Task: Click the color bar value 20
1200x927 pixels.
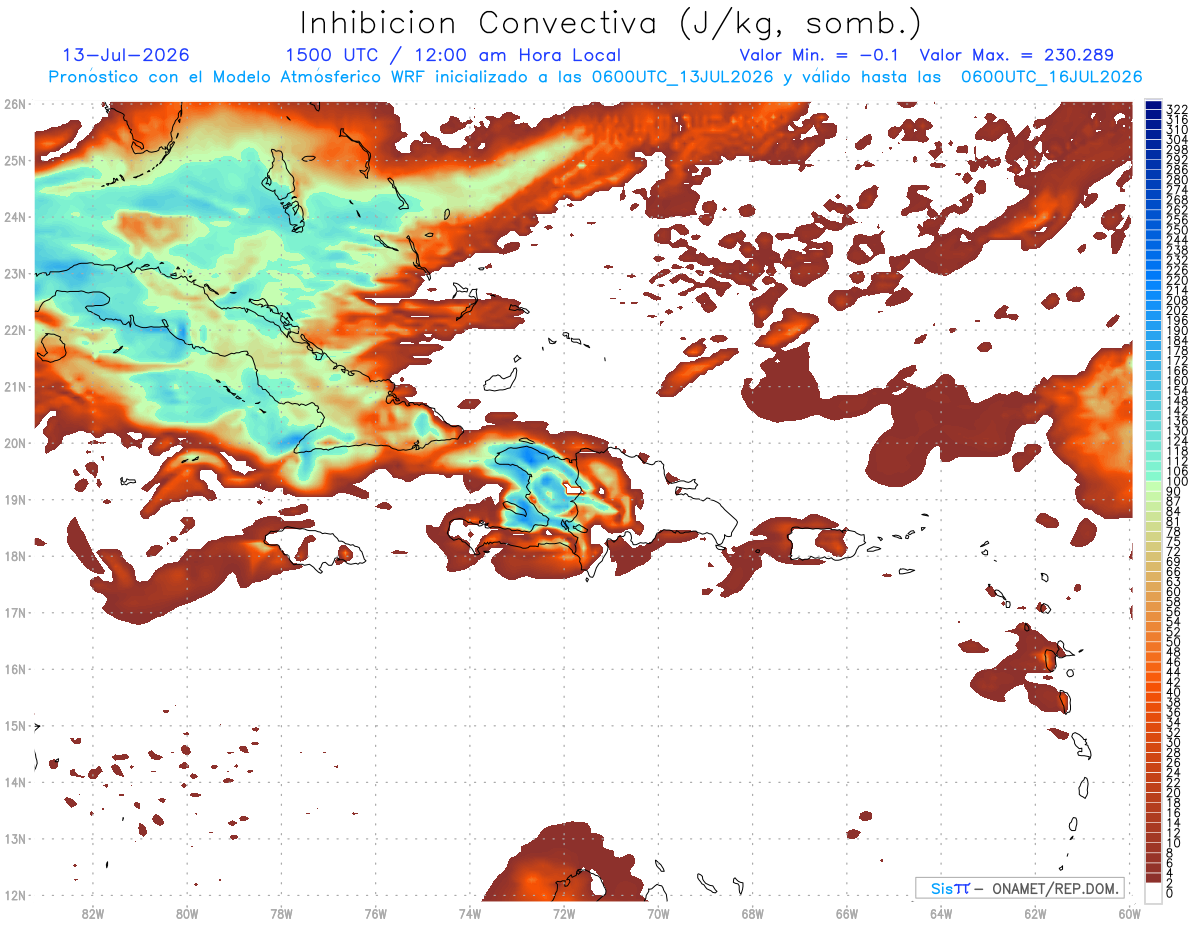Action: click(x=1173, y=793)
